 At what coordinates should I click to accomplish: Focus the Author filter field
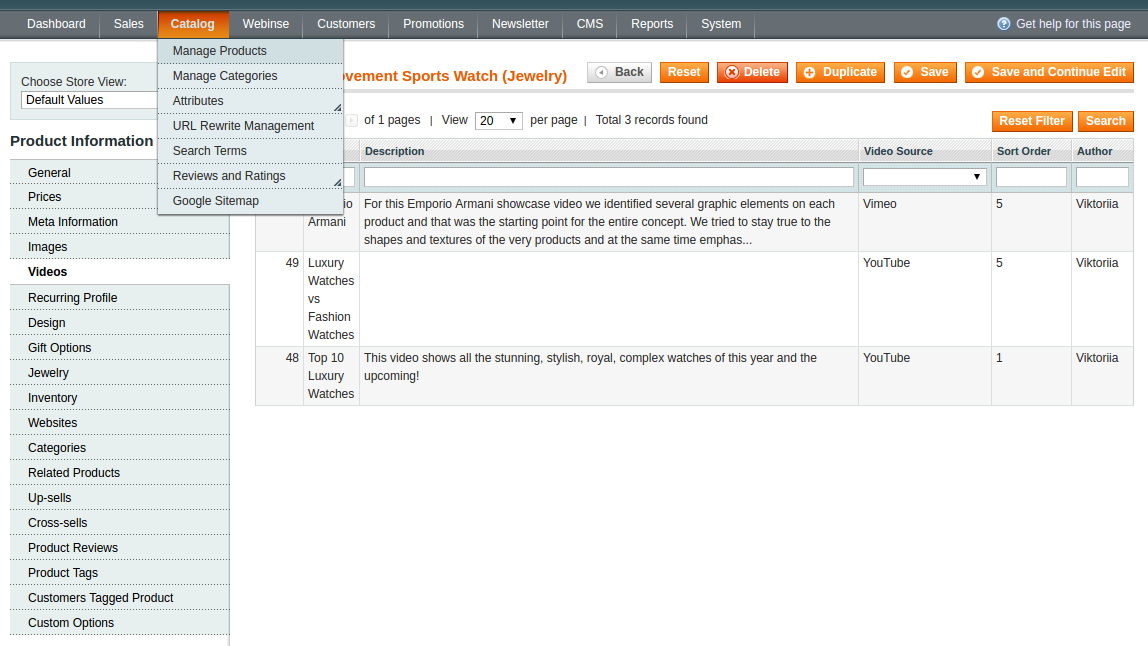click(x=1102, y=177)
